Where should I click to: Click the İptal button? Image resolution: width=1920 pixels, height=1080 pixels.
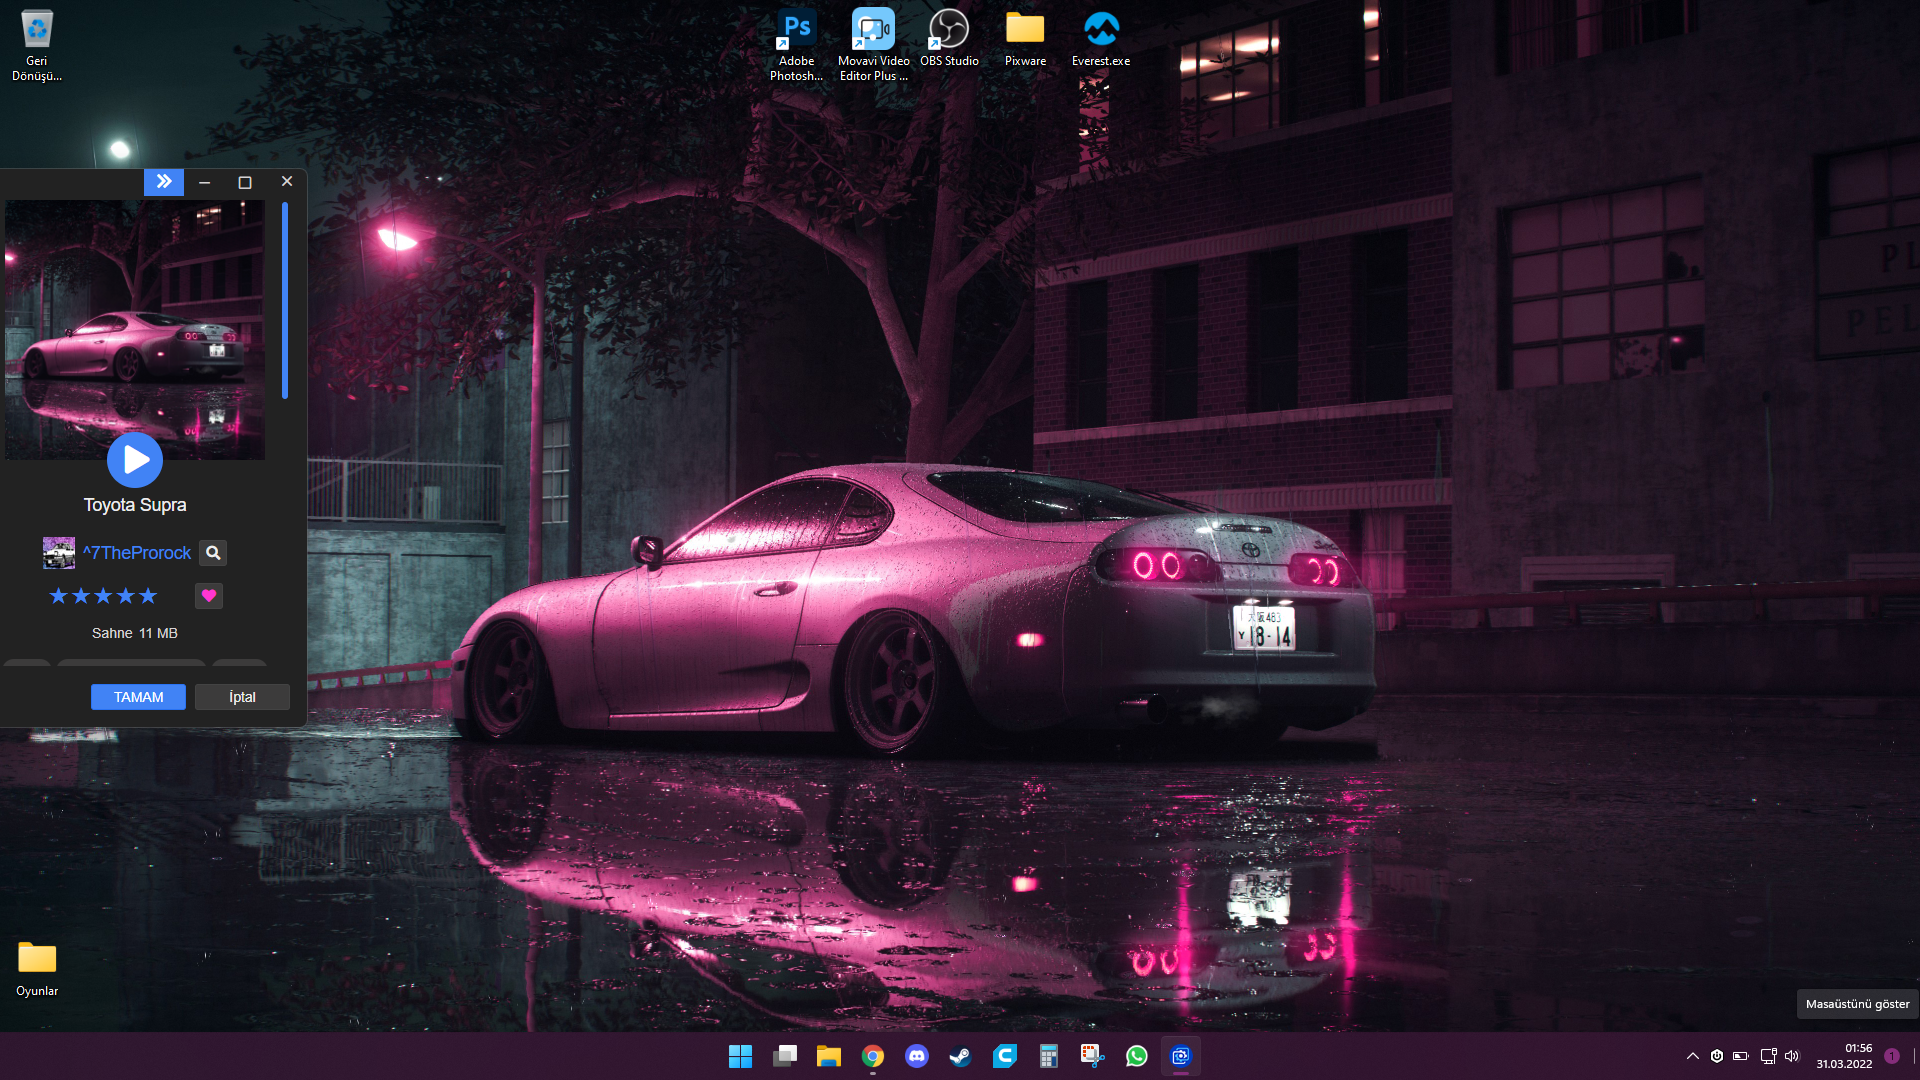click(x=242, y=697)
